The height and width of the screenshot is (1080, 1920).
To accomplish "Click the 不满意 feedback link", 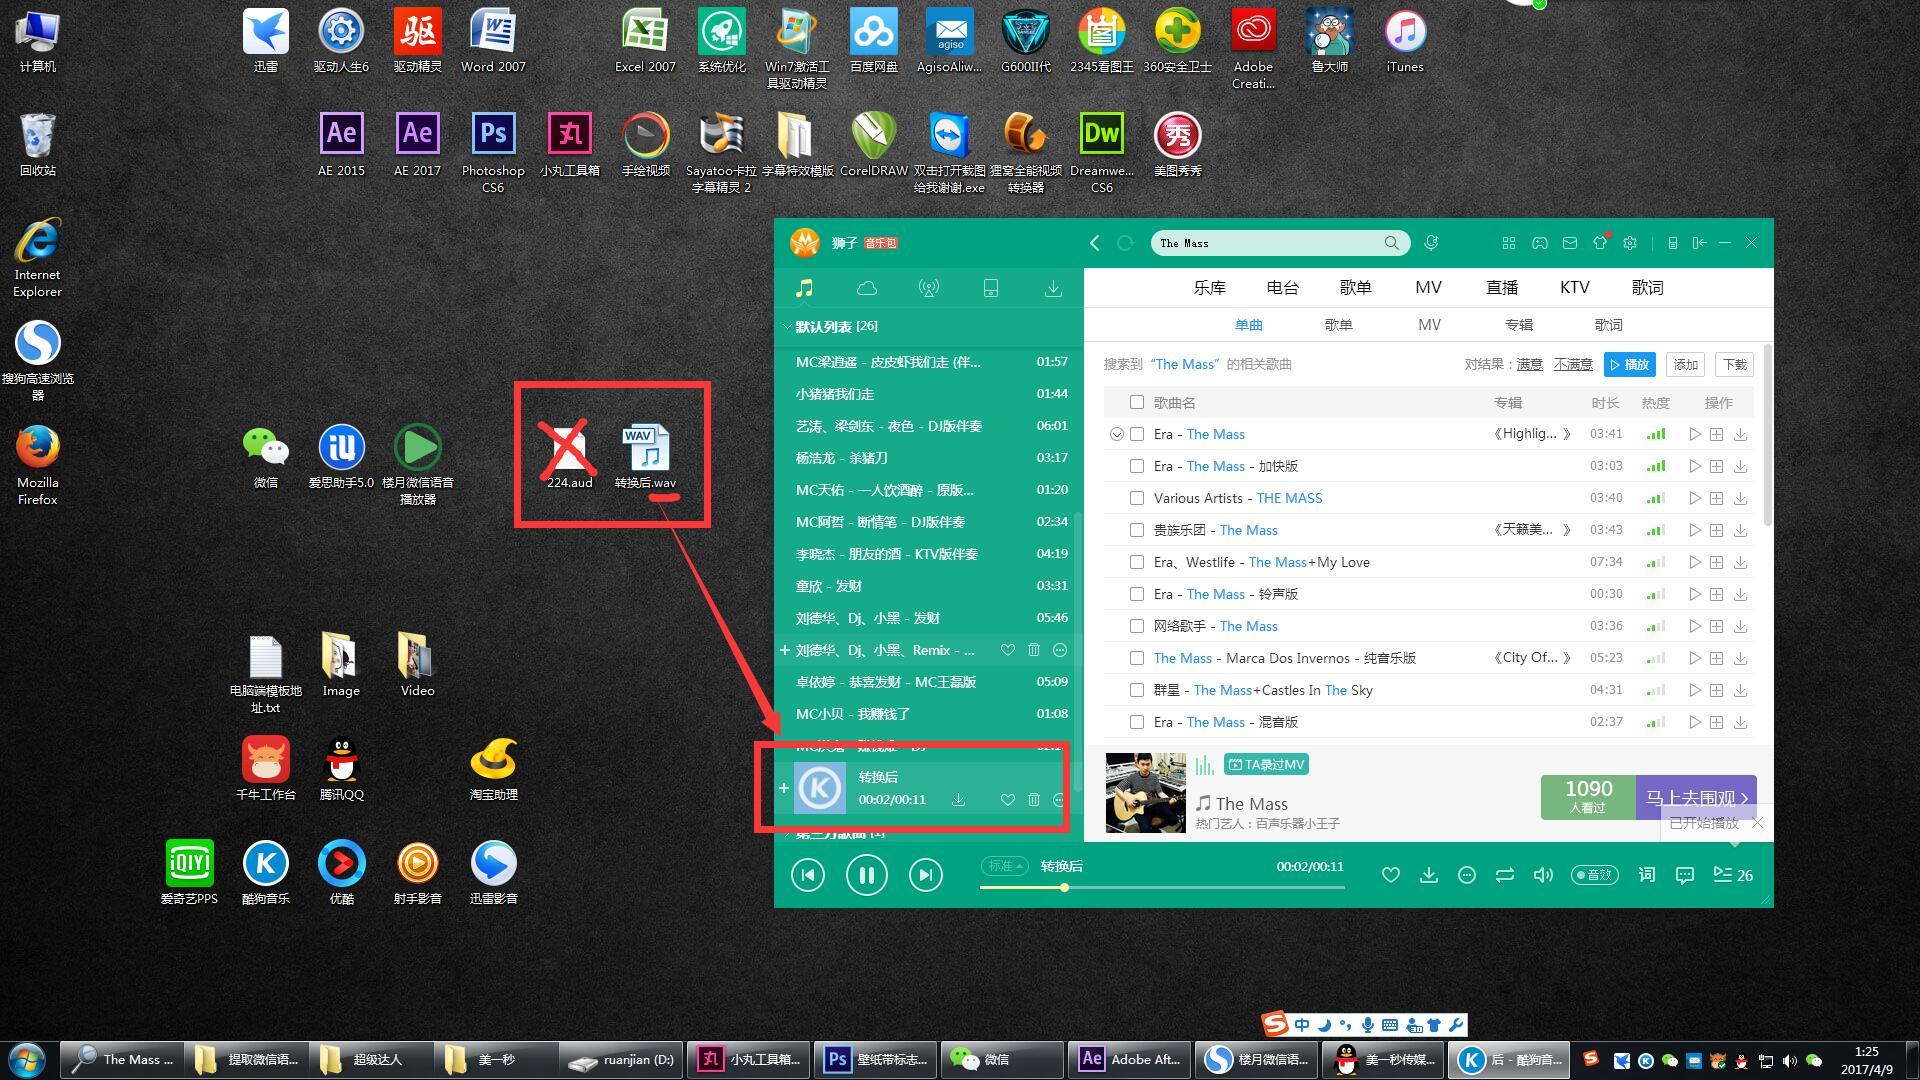I will pyautogui.click(x=1573, y=365).
